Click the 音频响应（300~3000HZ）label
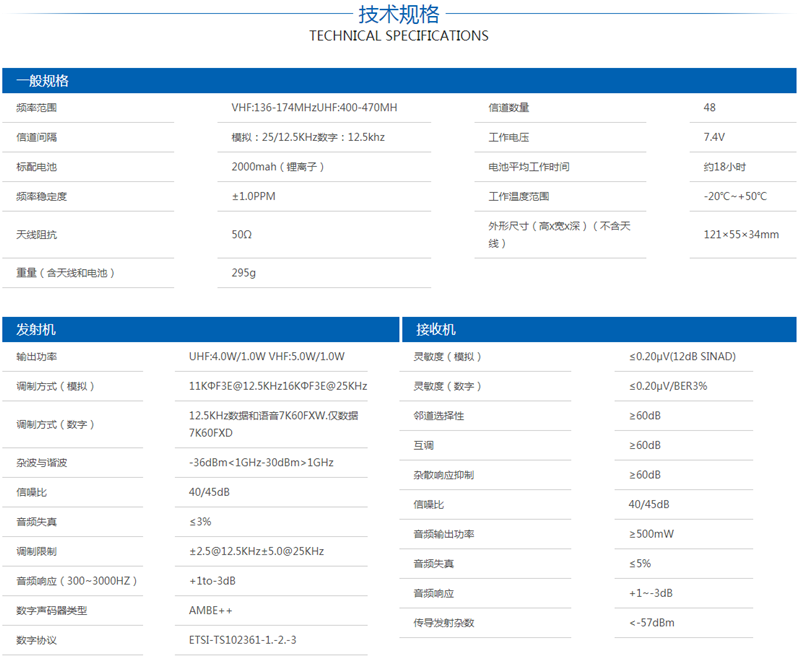The width and height of the screenshot is (800, 658). pyautogui.click(x=77, y=581)
